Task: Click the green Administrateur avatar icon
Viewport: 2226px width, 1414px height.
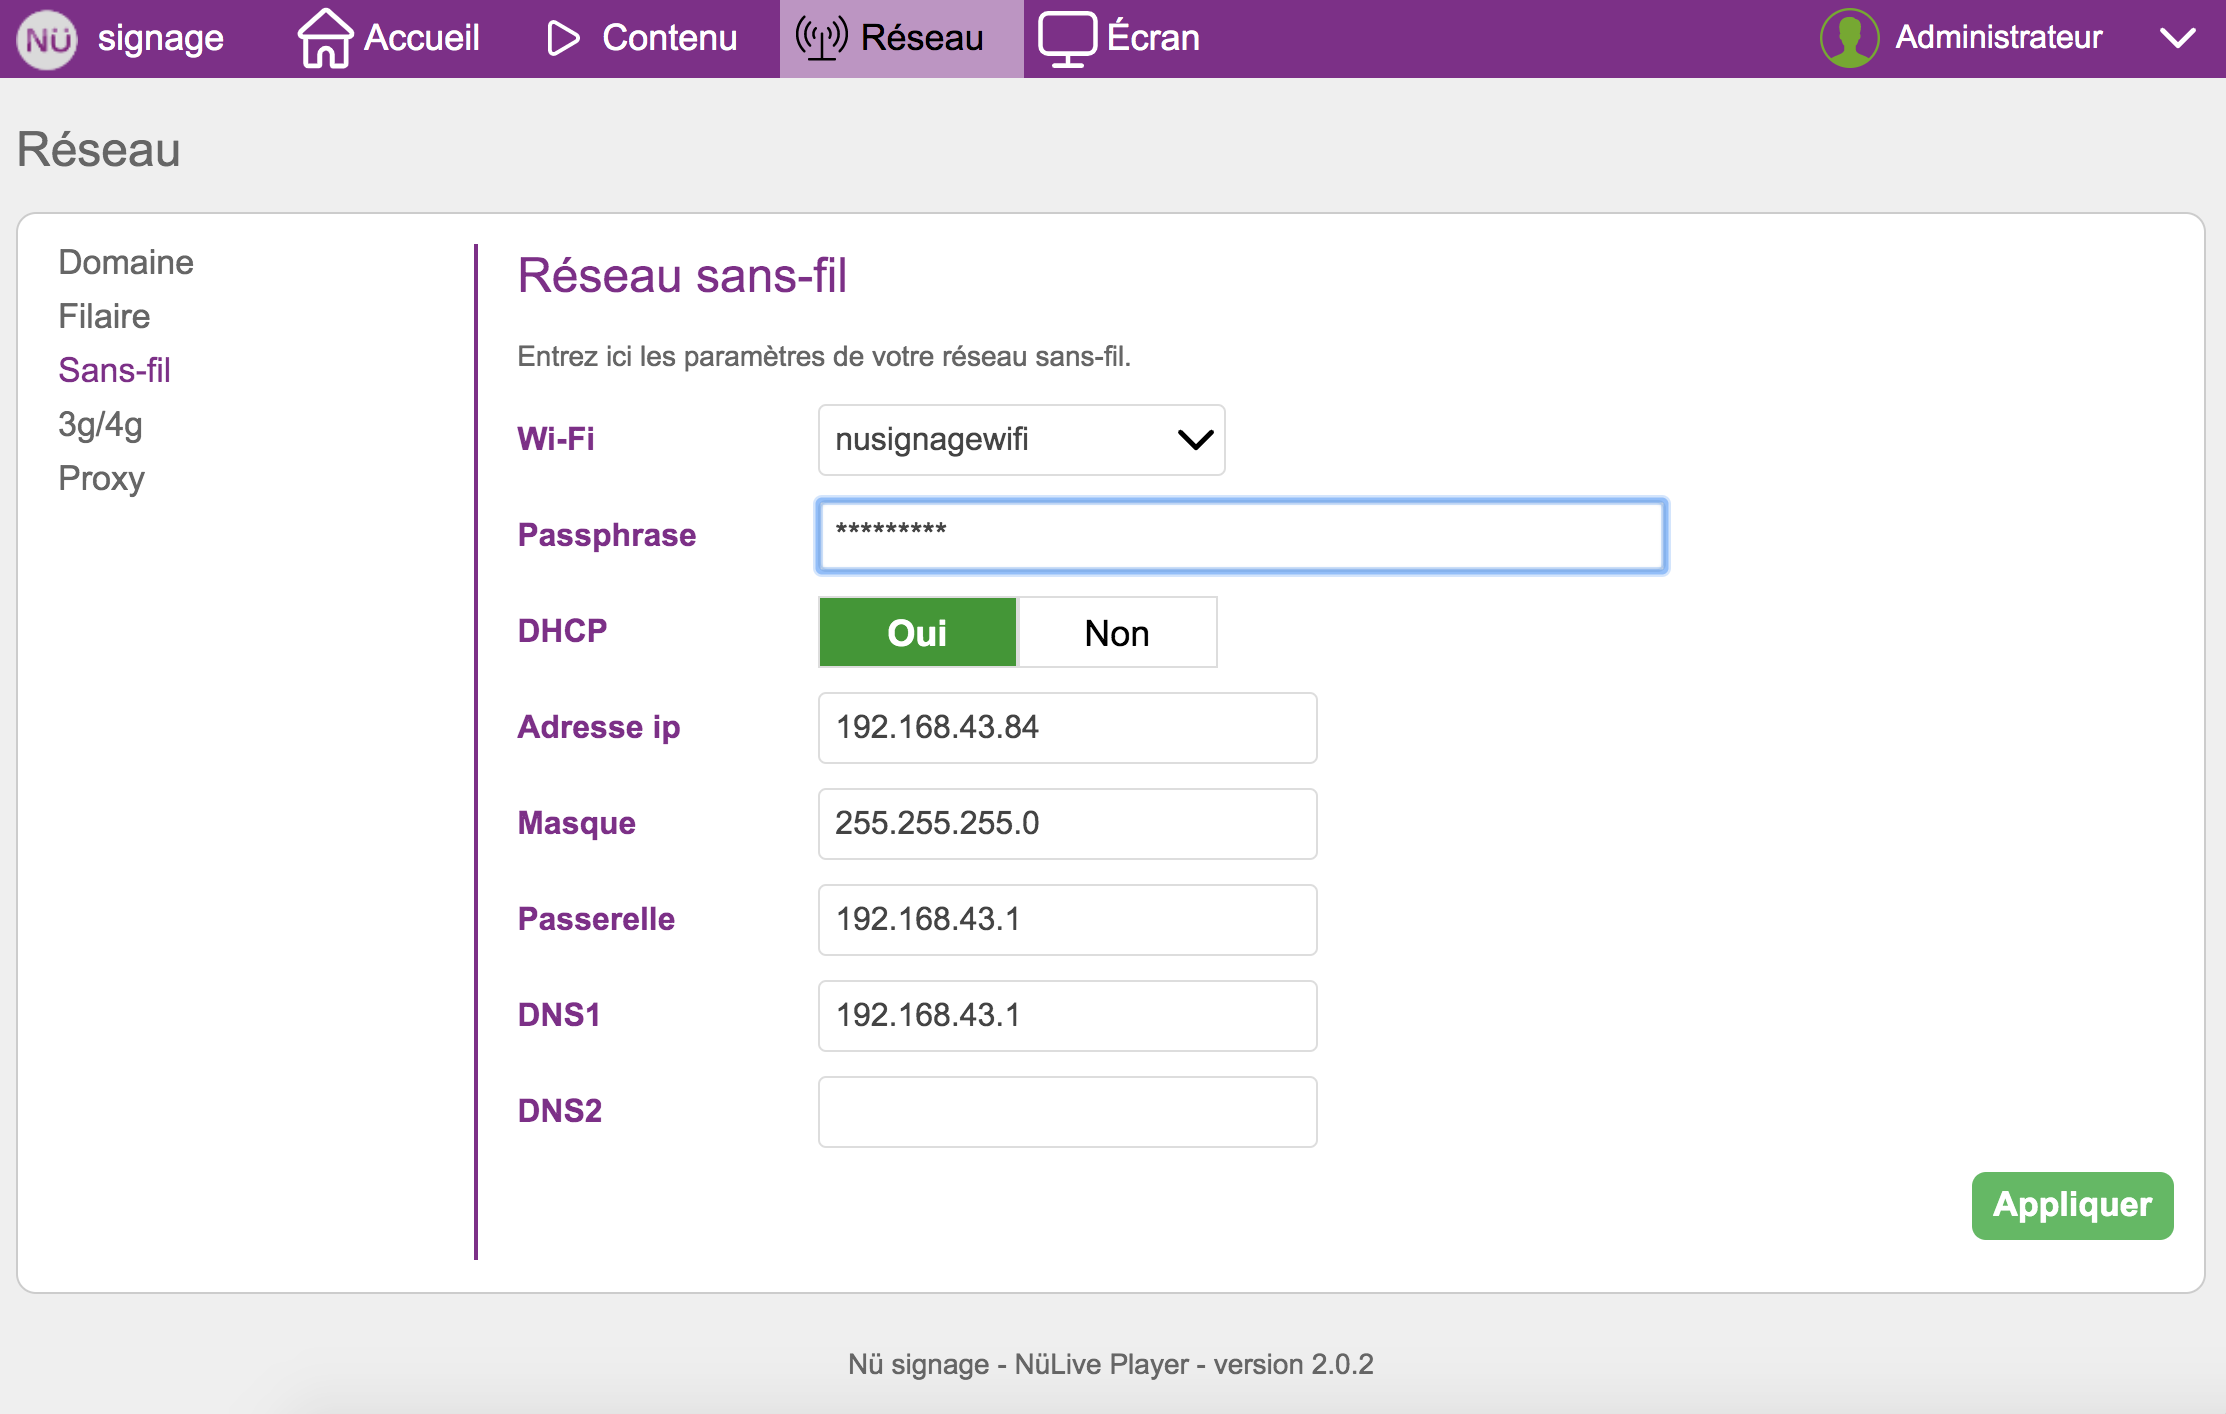Action: click(x=1849, y=38)
